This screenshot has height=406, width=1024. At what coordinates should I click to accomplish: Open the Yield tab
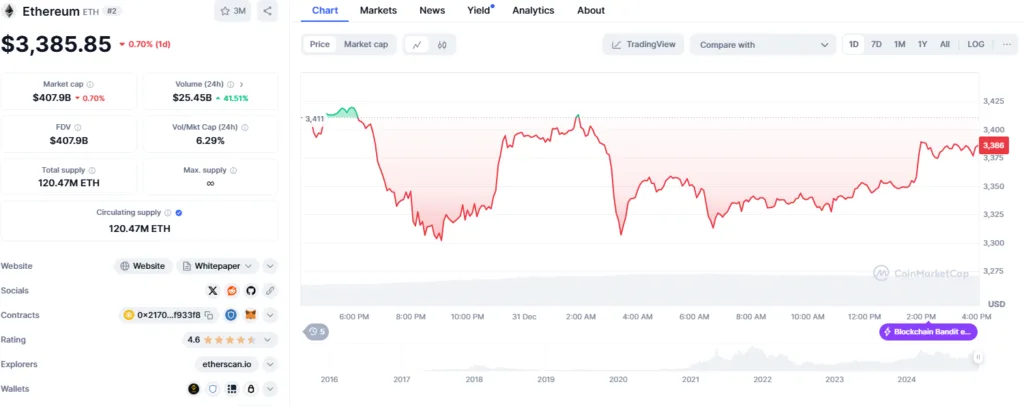coord(479,10)
